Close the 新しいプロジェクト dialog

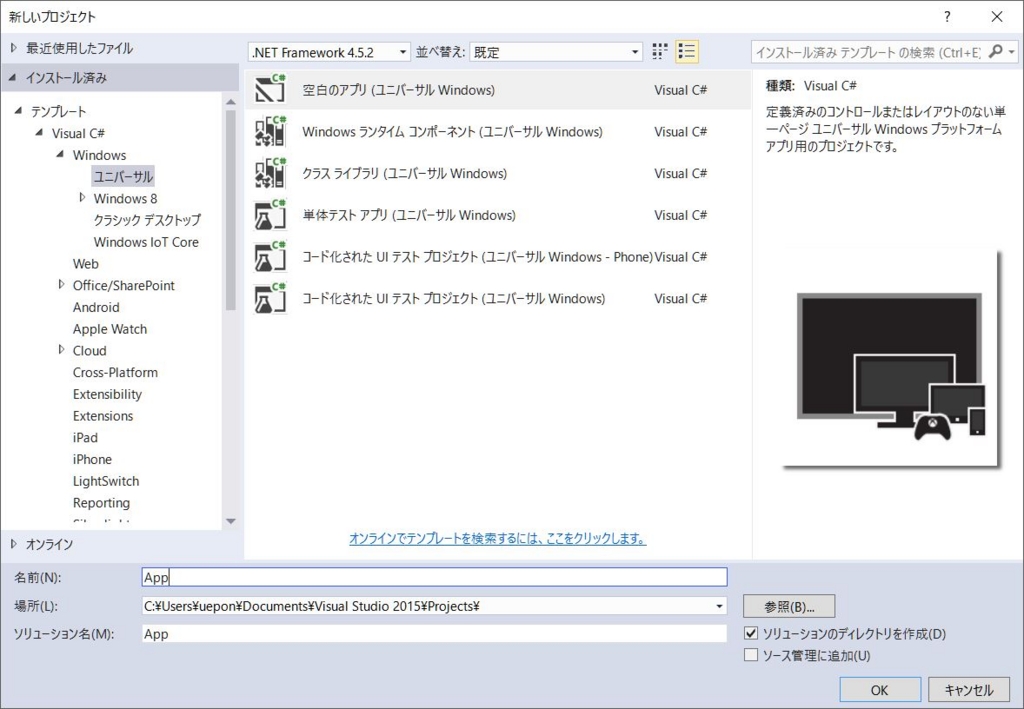point(997,17)
